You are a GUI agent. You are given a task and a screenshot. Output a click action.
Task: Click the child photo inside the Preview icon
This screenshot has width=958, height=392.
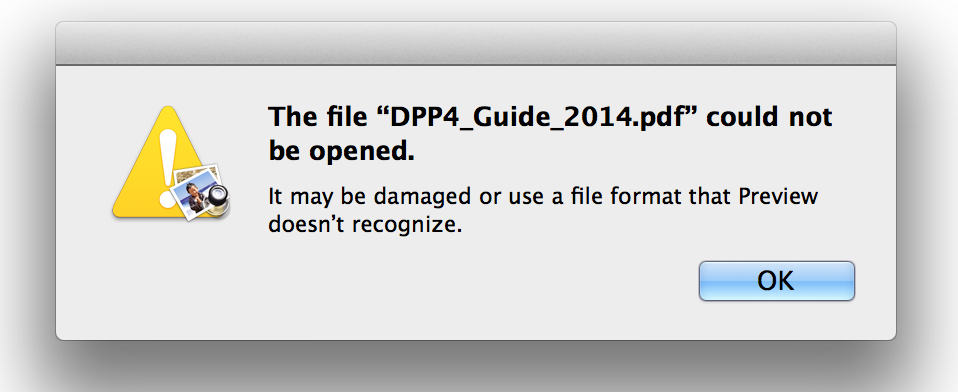click(x=193, y=197)
